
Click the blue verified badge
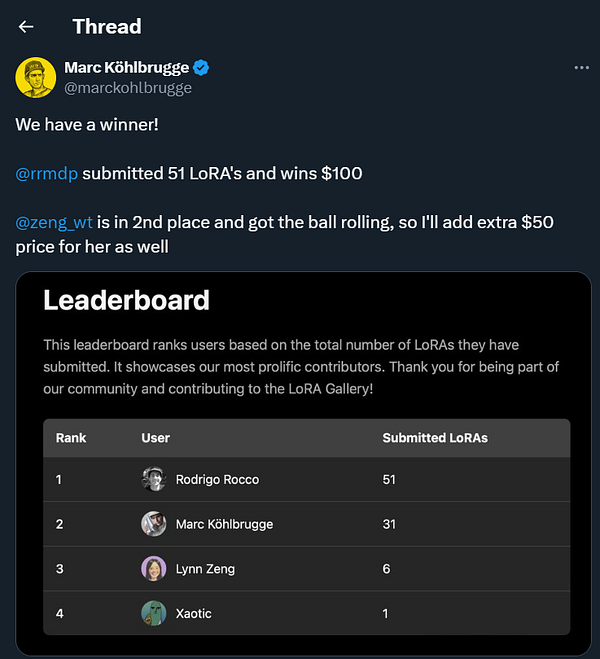(201, 68)
